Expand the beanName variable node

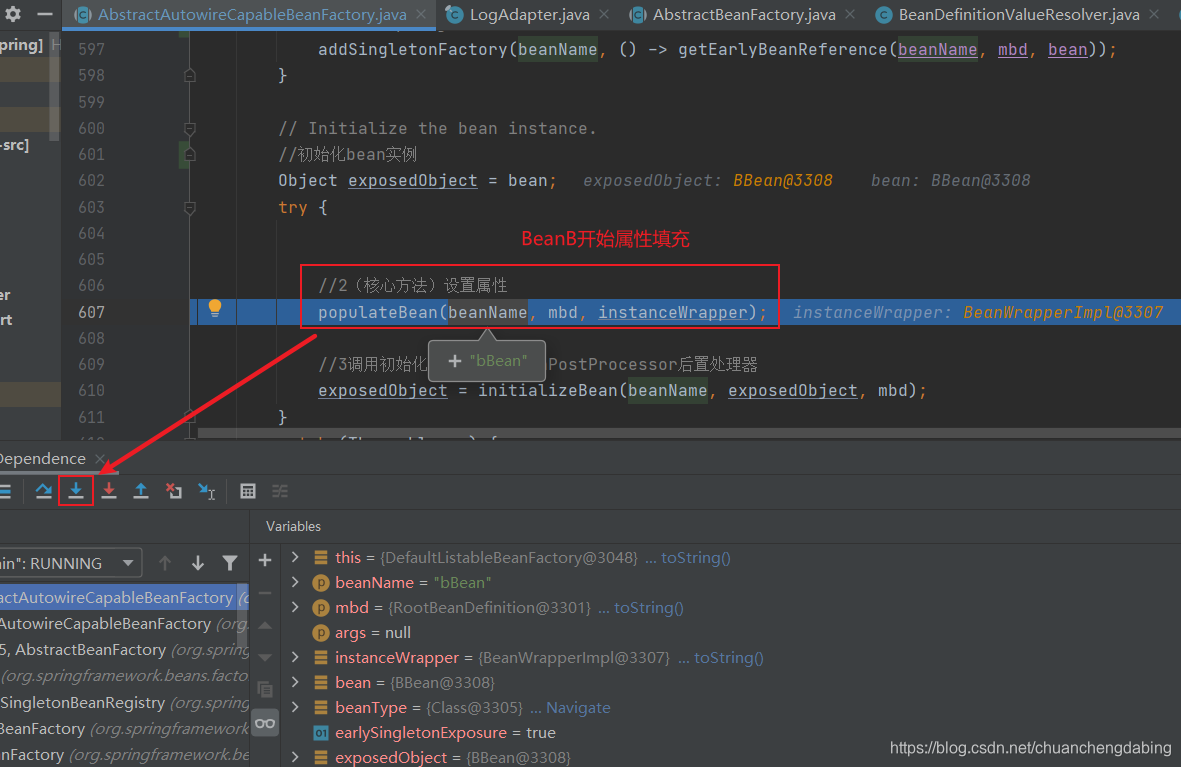295,582
